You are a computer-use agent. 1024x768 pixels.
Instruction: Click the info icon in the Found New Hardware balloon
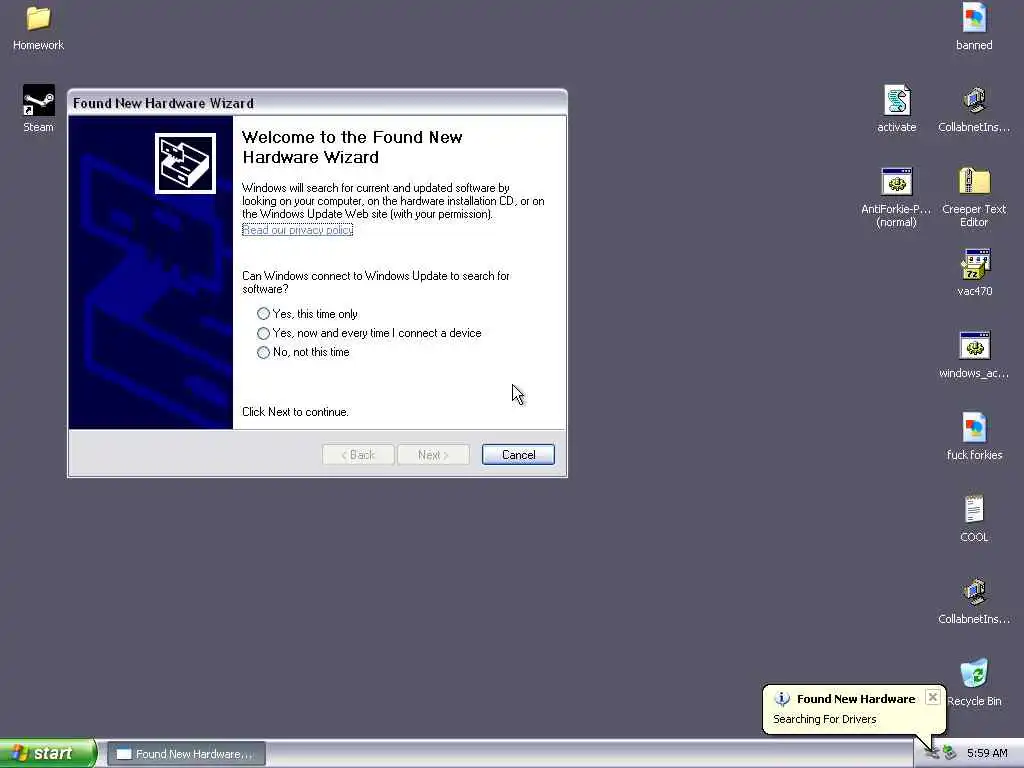(x=781, y=699)
